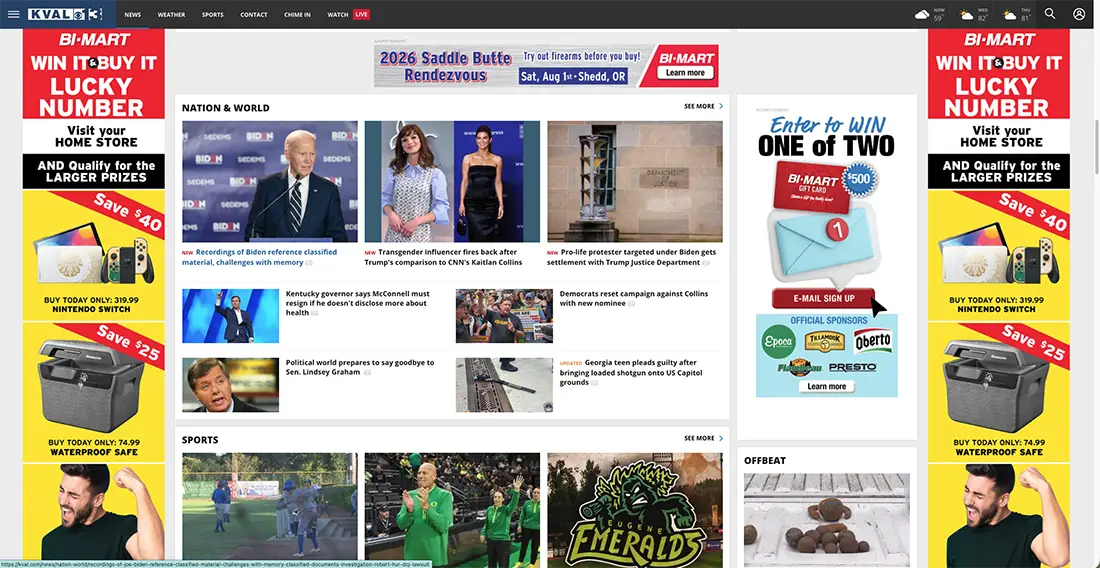Image resolution: width=1100 pixels, height=568 pixels.
Task: Click Learn more on Saddle Butte banner
Action: coord(685,73)
